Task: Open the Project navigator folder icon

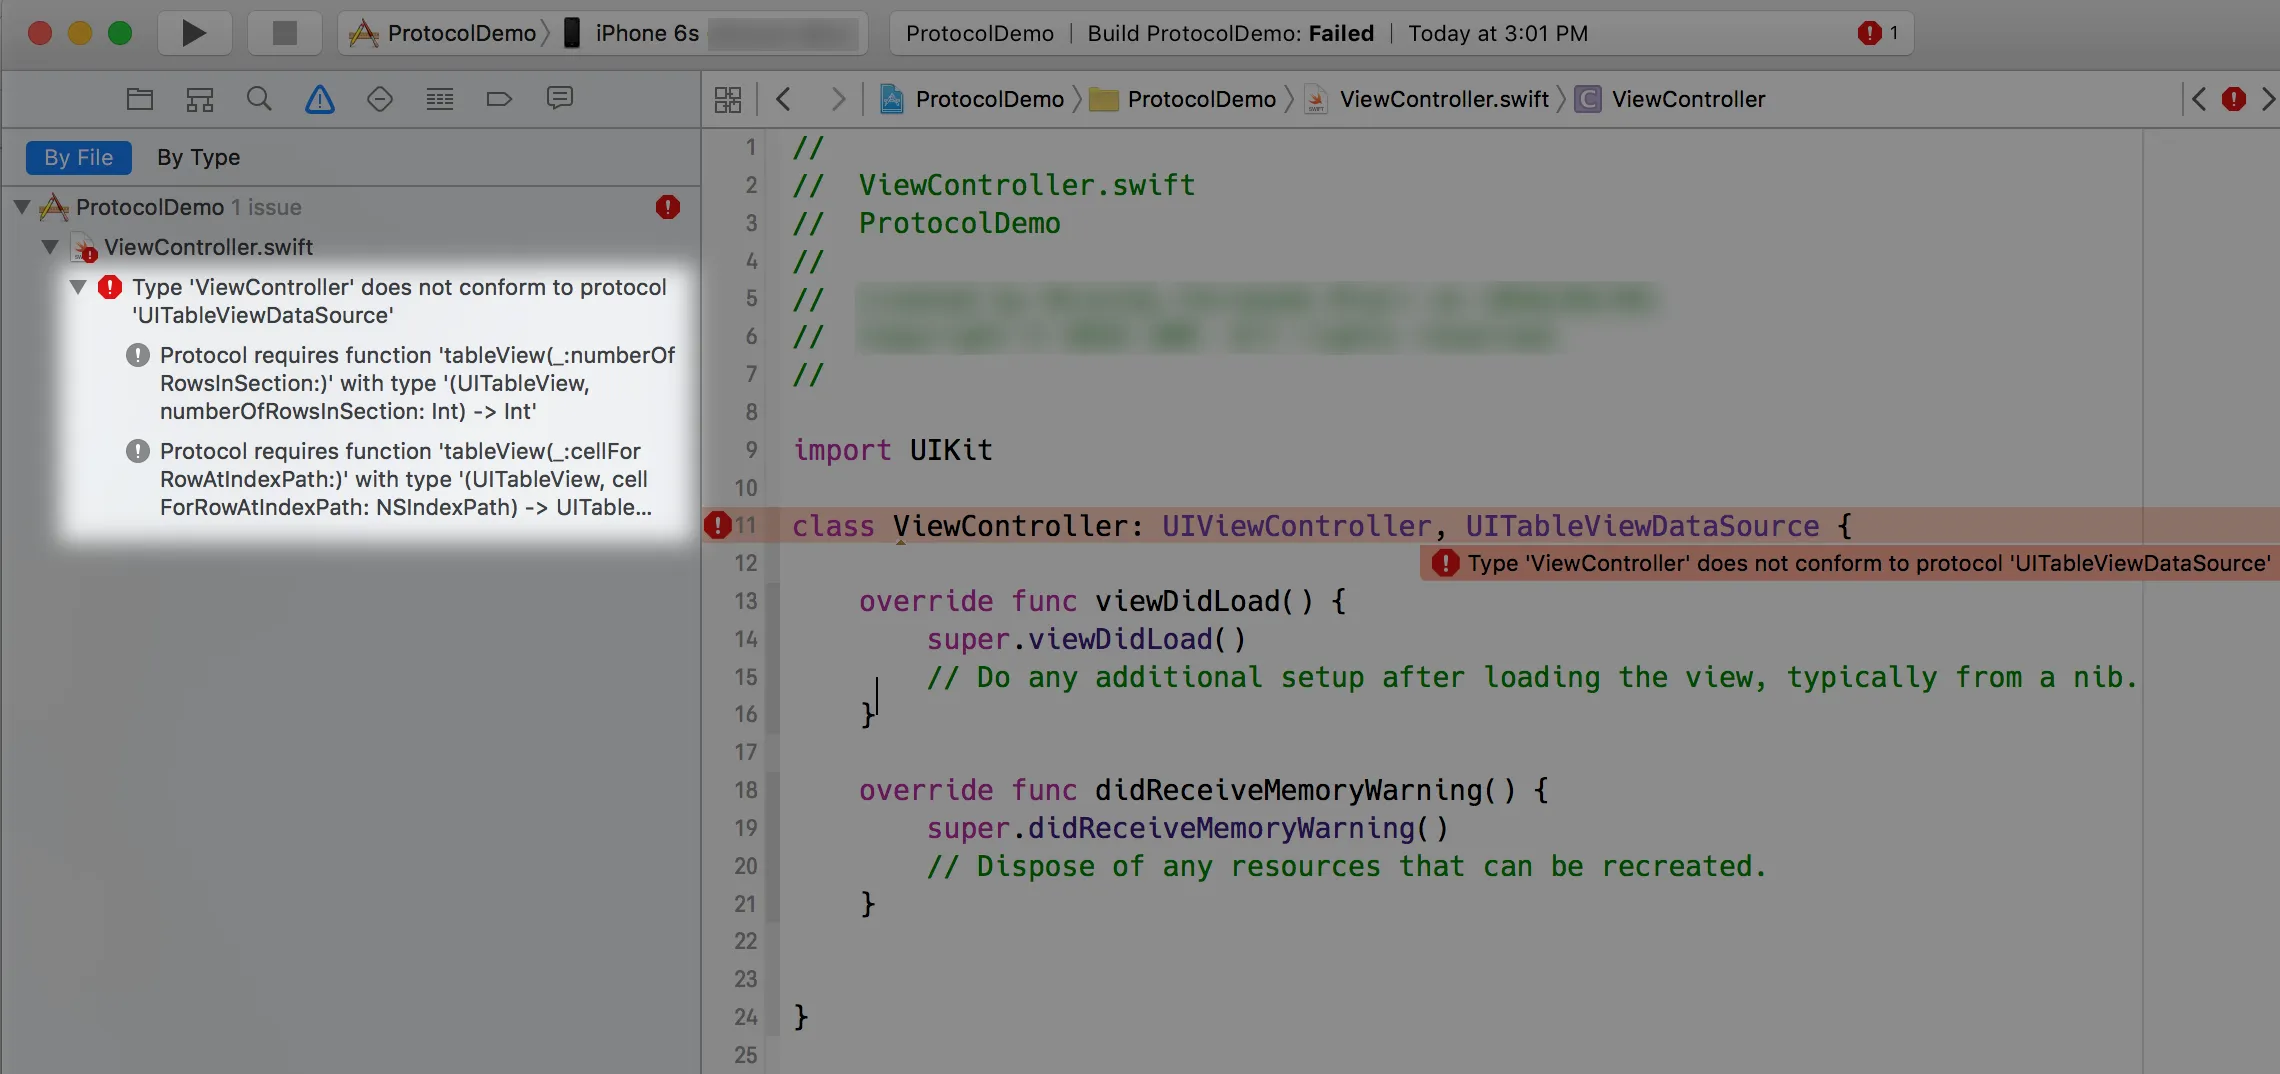Action: point(140,99)
